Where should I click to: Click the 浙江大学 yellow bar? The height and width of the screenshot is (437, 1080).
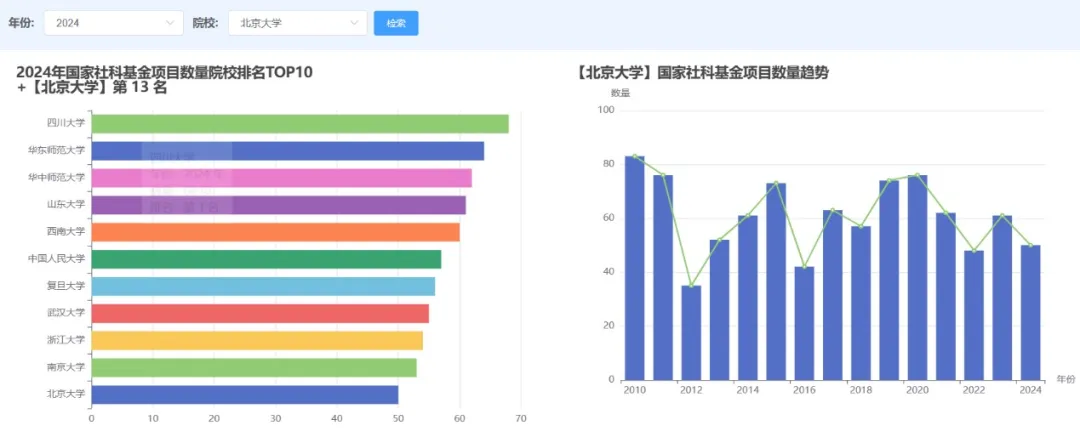(257, 340)
